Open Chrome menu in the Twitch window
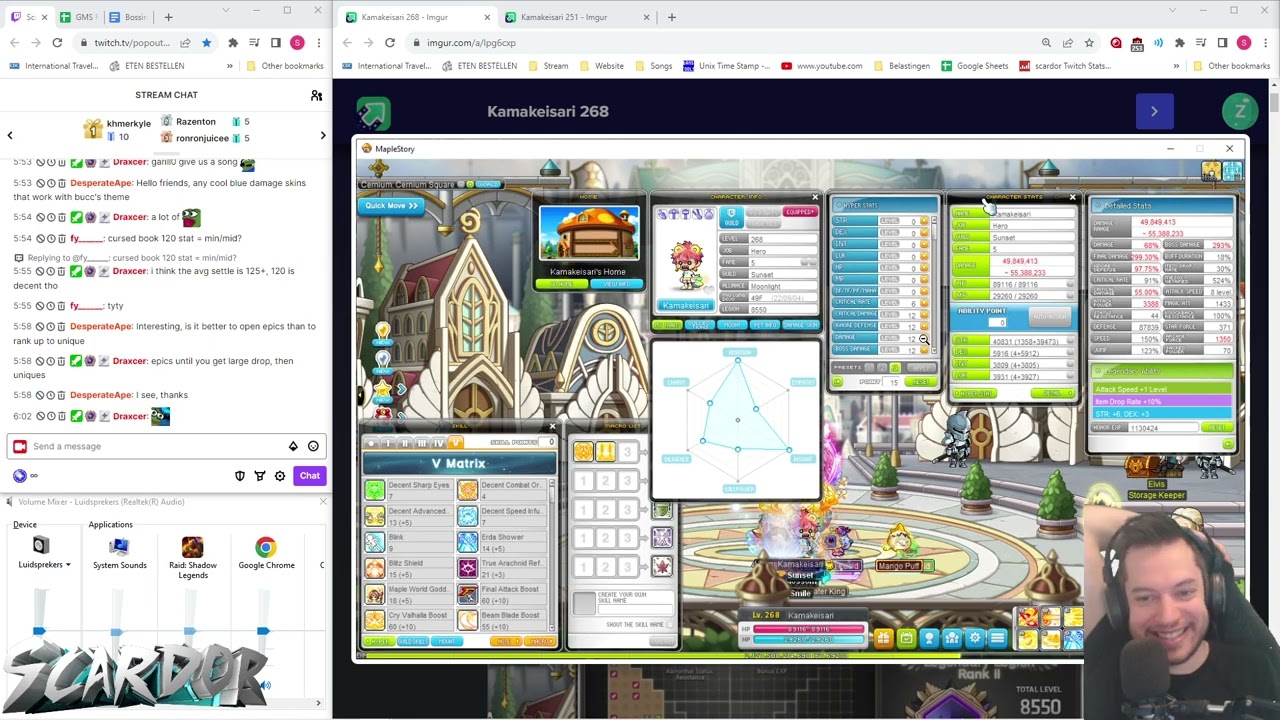This screenshot has height=720, width=1280. coord(318,43)
